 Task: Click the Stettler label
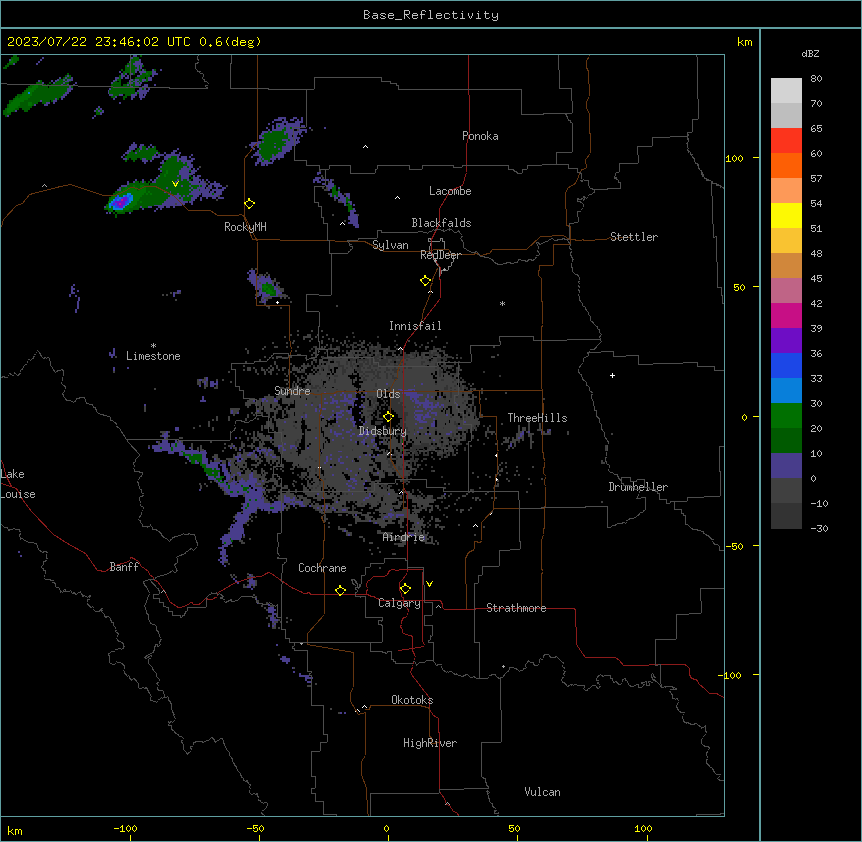634,237
